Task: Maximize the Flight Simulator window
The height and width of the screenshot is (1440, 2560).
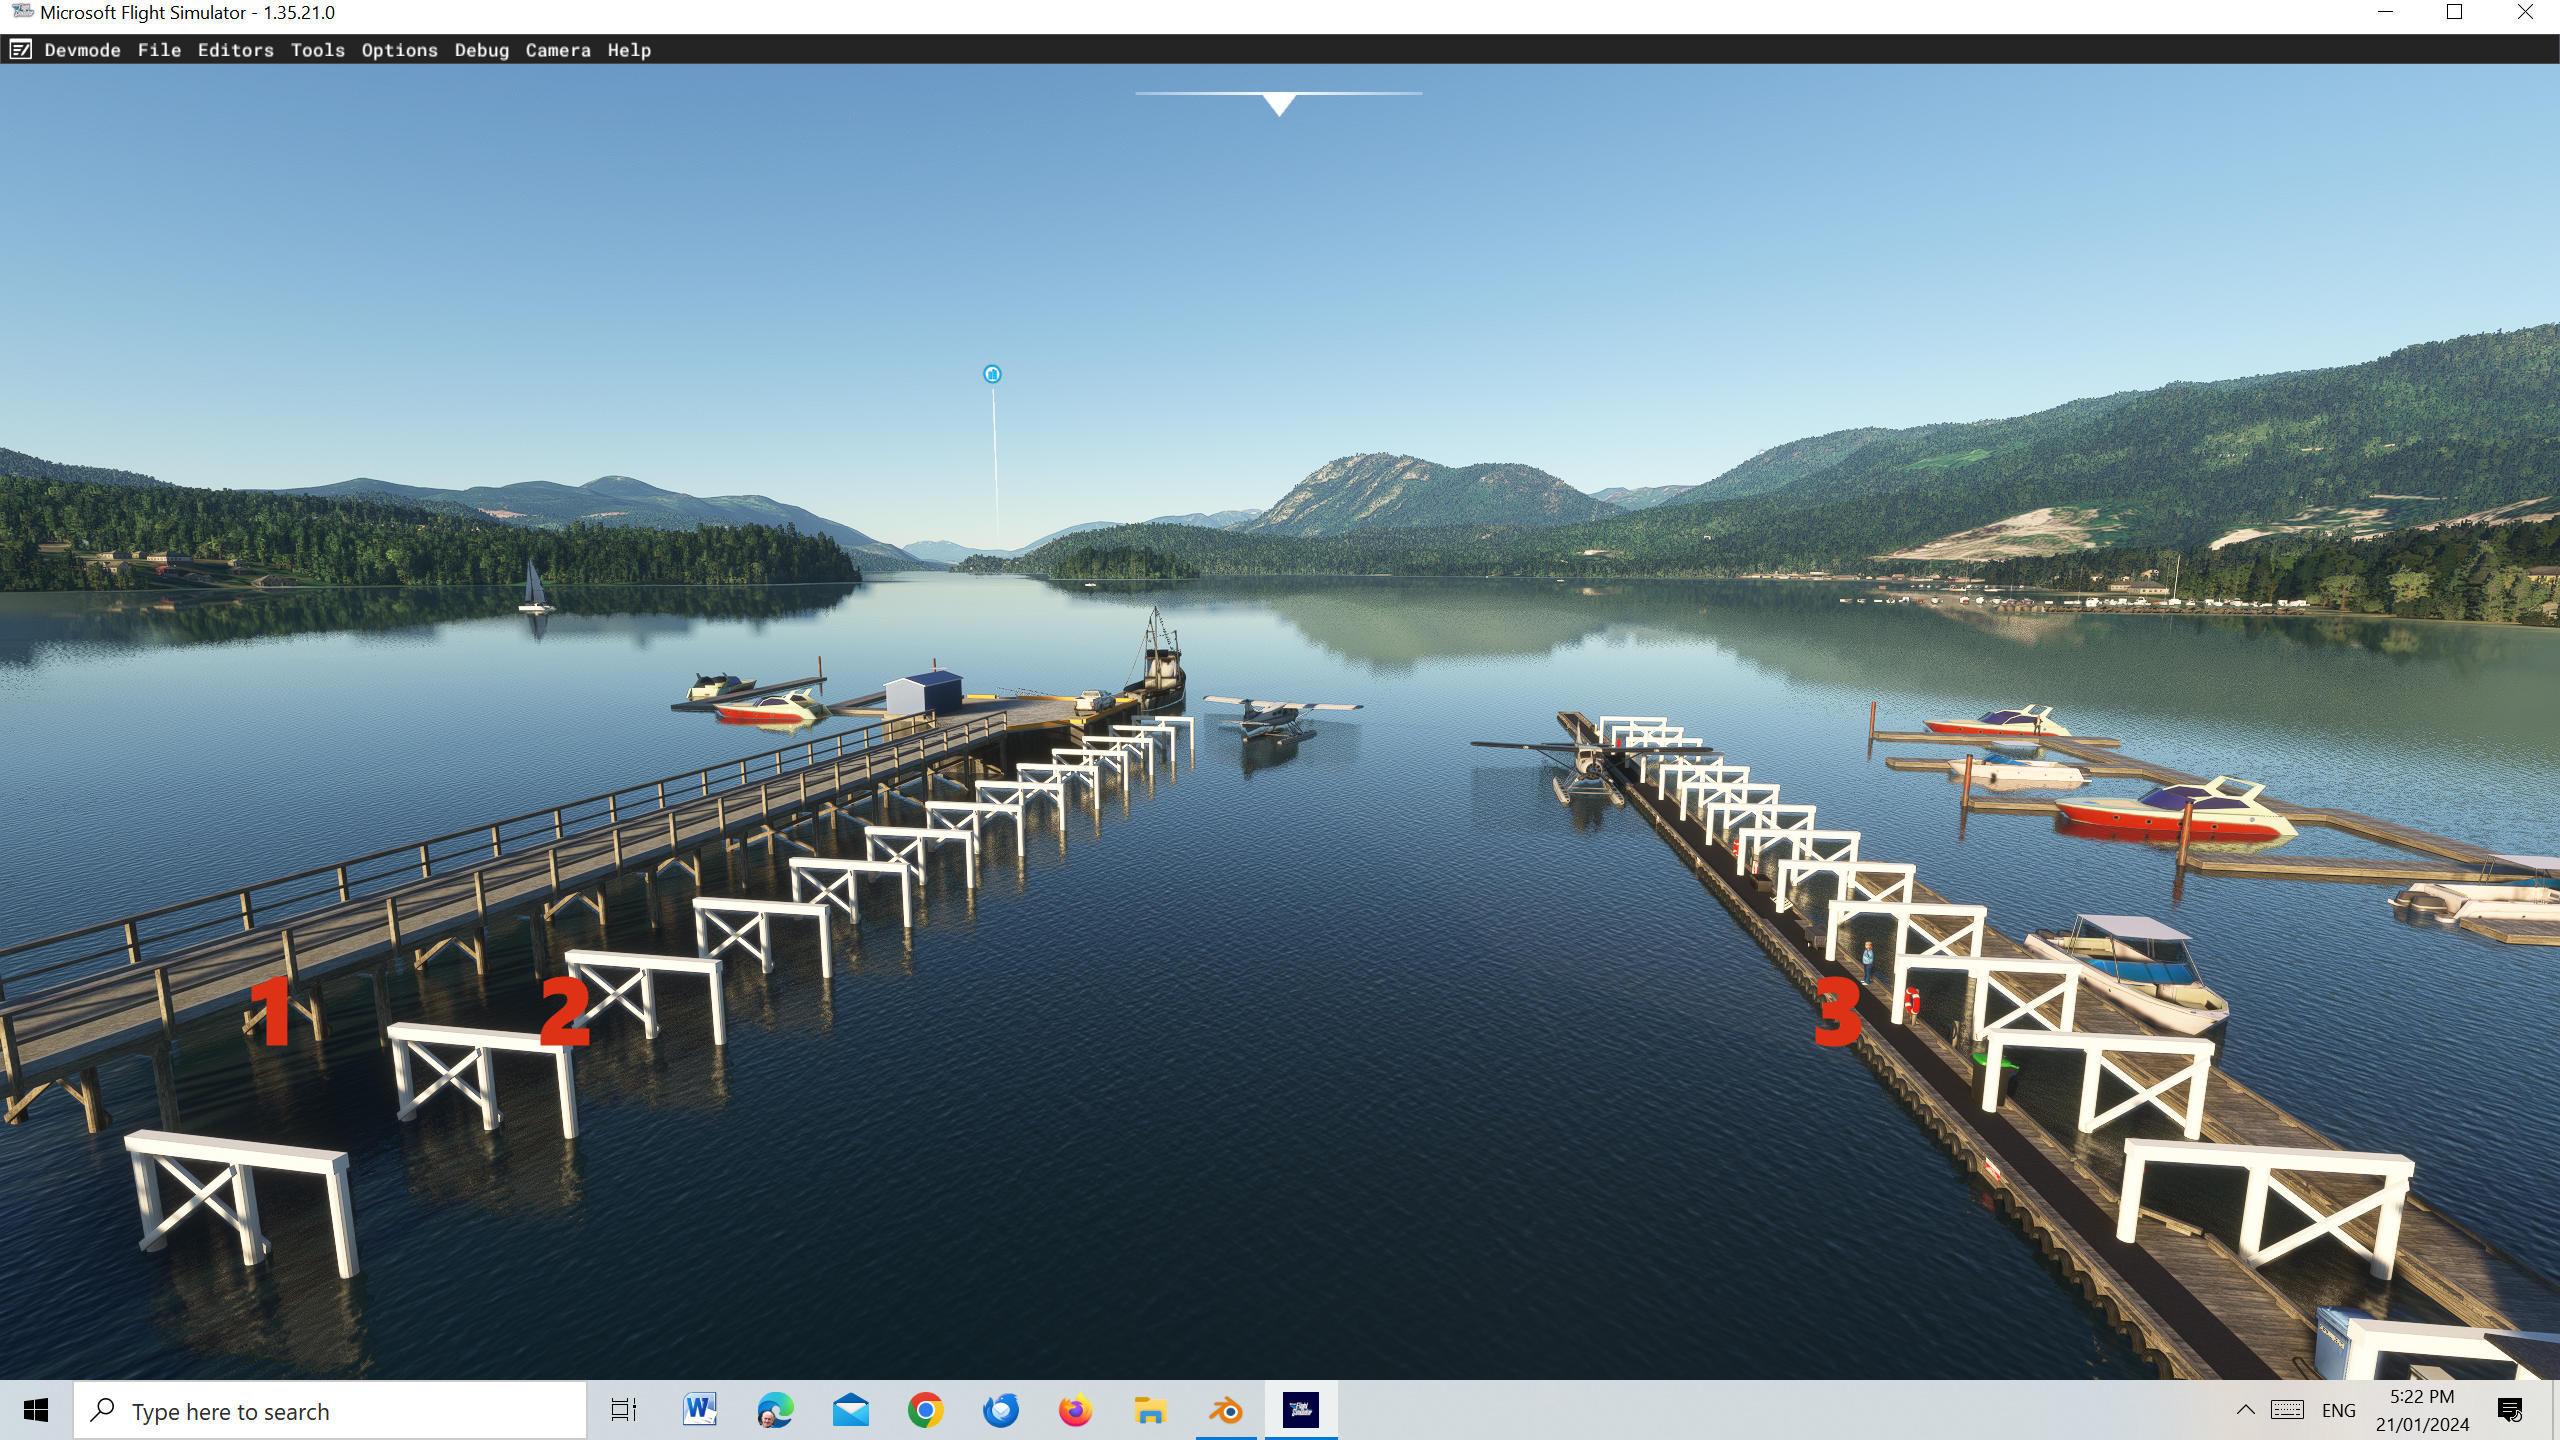Action: click(2455, 13)
